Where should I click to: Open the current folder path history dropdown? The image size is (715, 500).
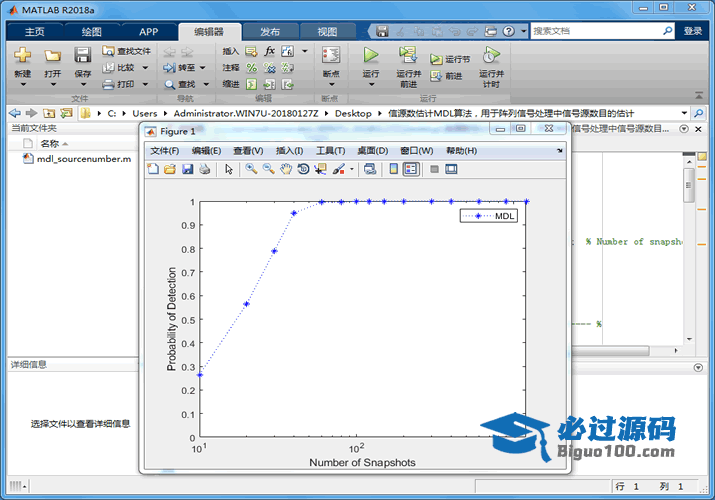(x=685, y=113)
